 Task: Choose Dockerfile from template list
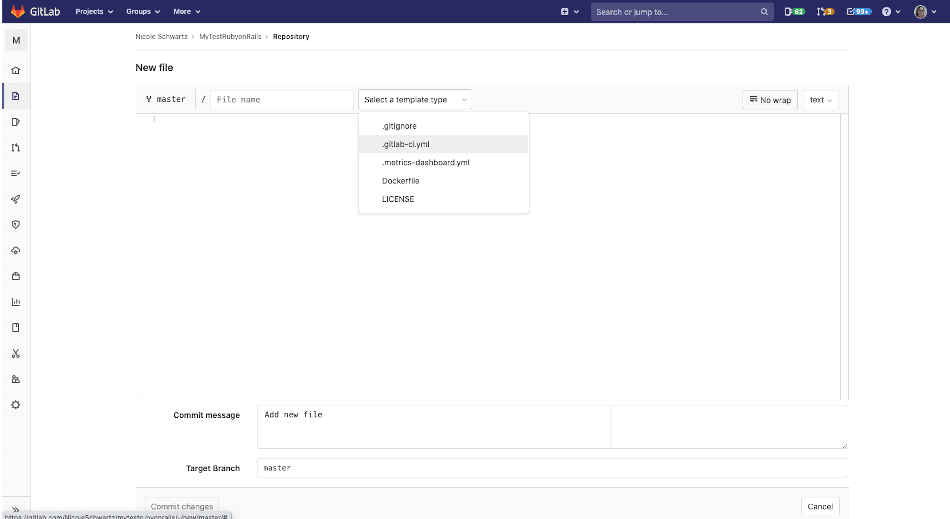pyautogui.click(x=400, y=181)
